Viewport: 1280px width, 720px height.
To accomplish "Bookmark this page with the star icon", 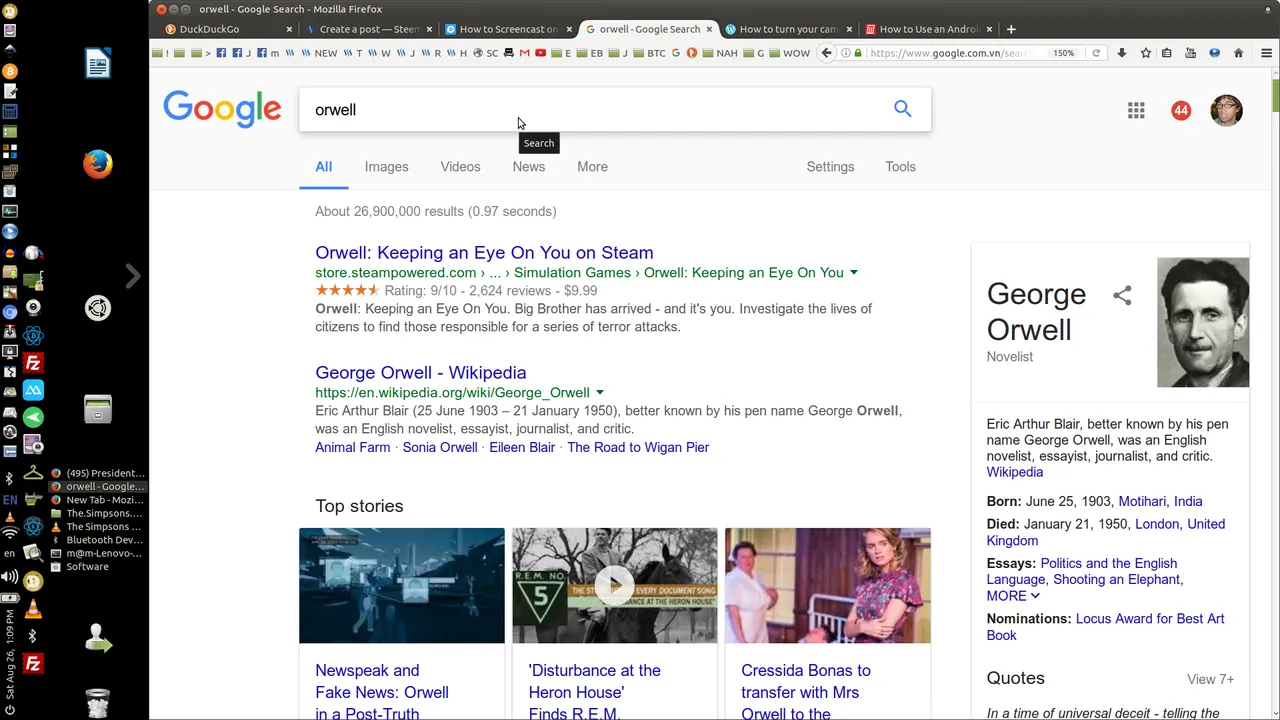I will [1146, 53].
